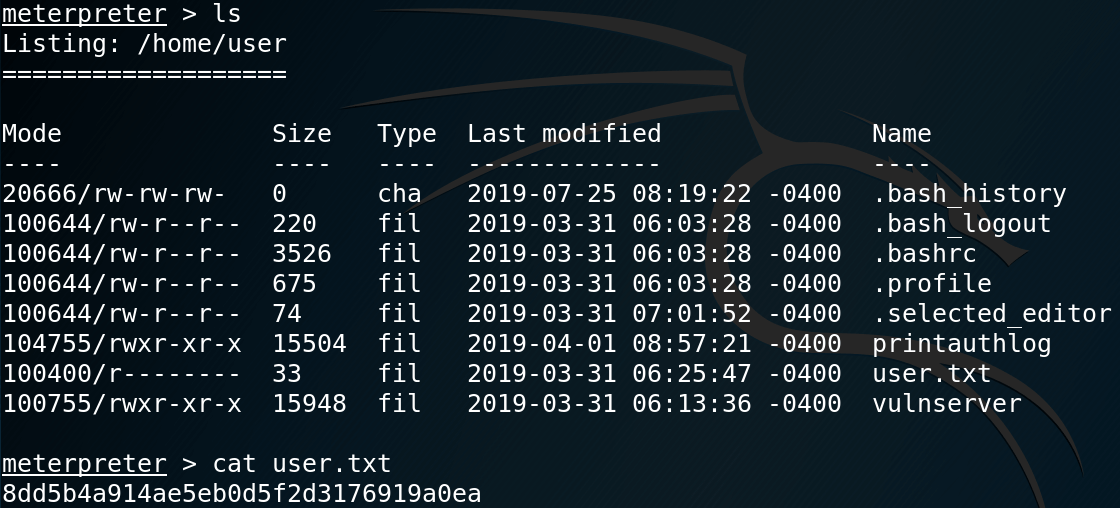The height and width of the screenshot is (508, 1120).
Task: Click the Mode column header
Action: pos(32,134)
